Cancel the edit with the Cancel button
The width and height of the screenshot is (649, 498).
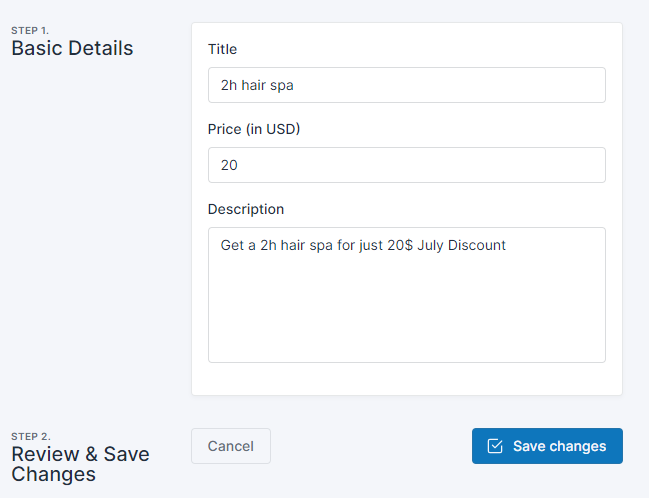pyautogui.click(x=231, y=446)
